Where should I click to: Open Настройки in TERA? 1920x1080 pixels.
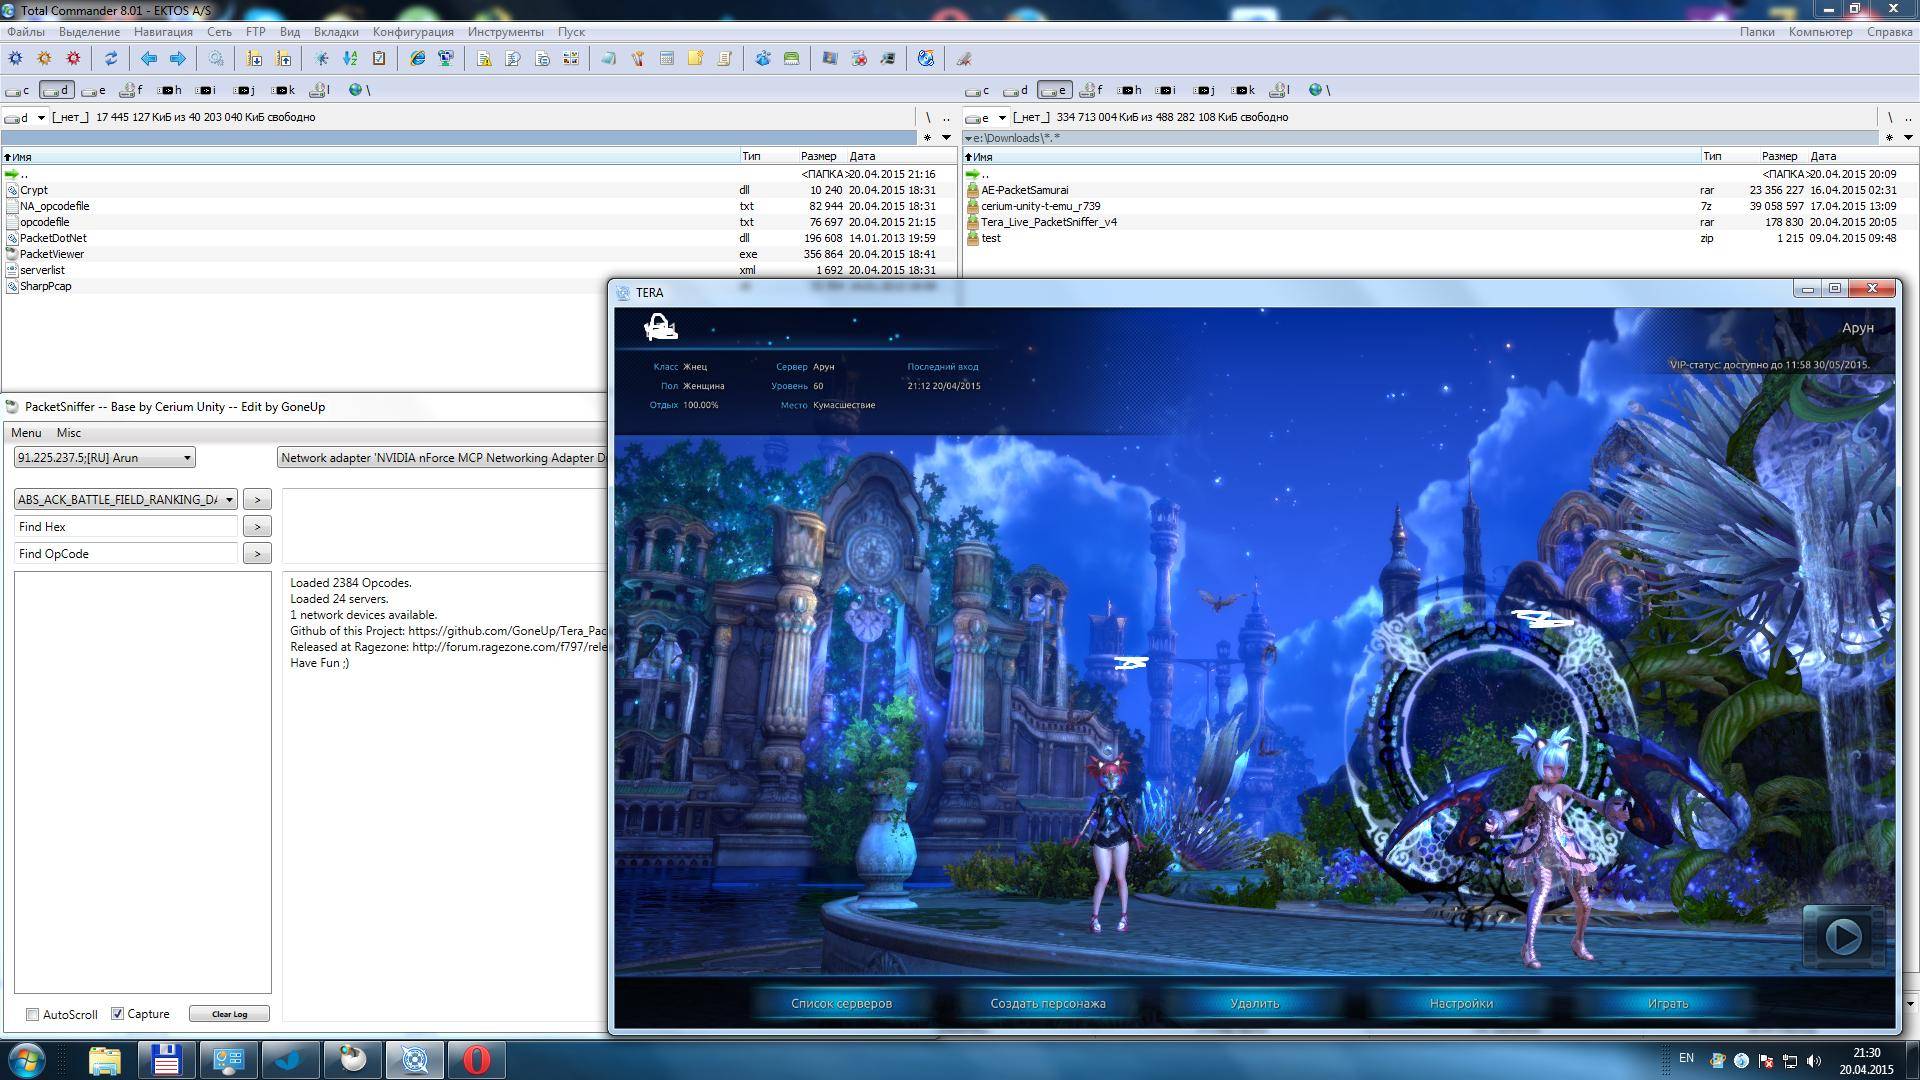click(x=1461, y=1003)
